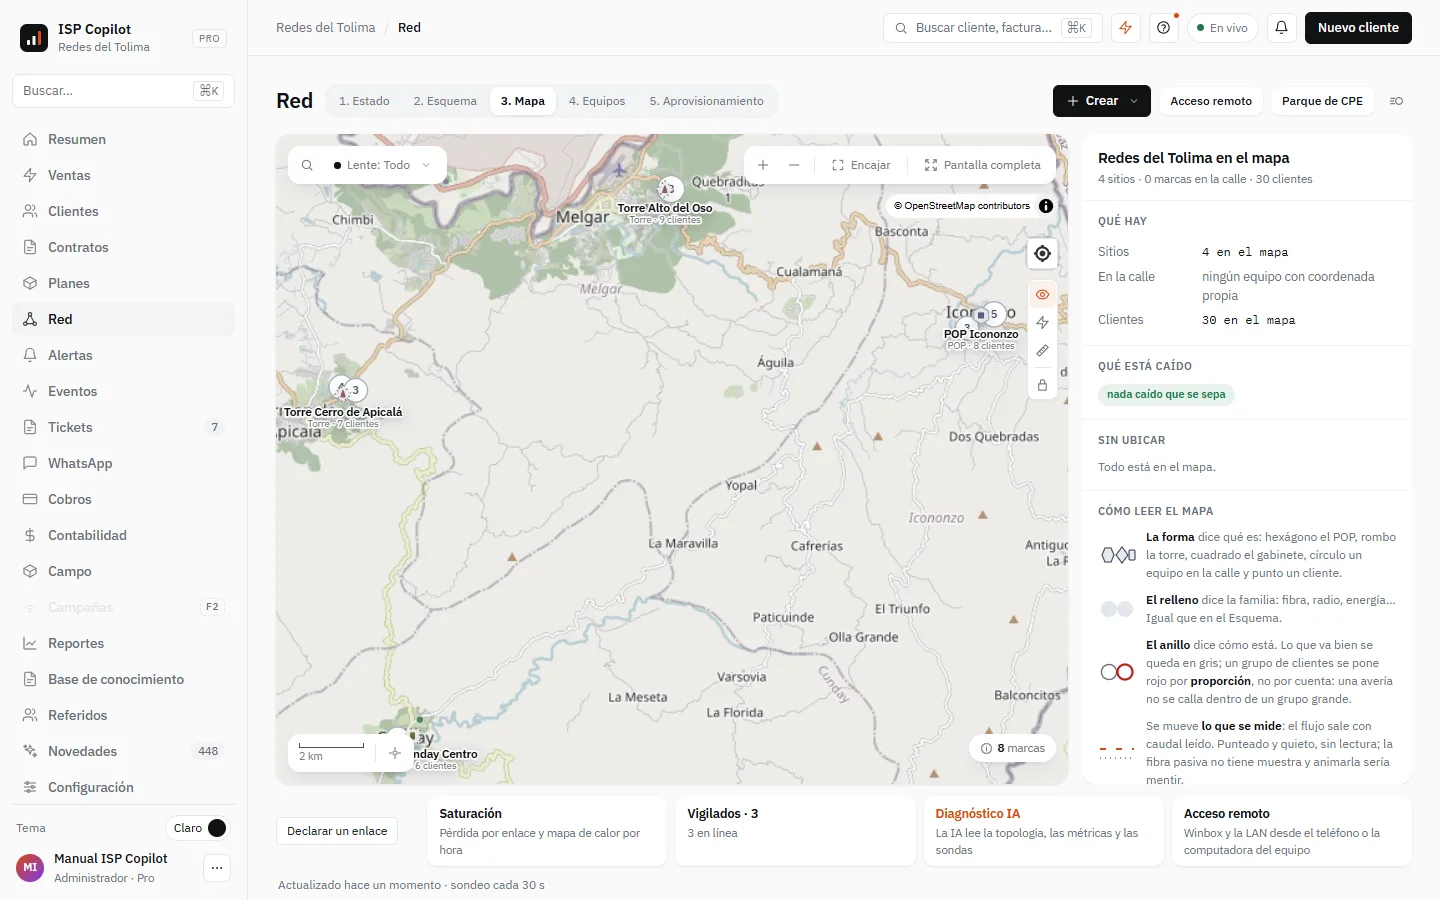The width and height of the screenshot is (1440, 900).
Task: Switch to the 5. Aprovisionamiento tab
Action: click(707, 101)
